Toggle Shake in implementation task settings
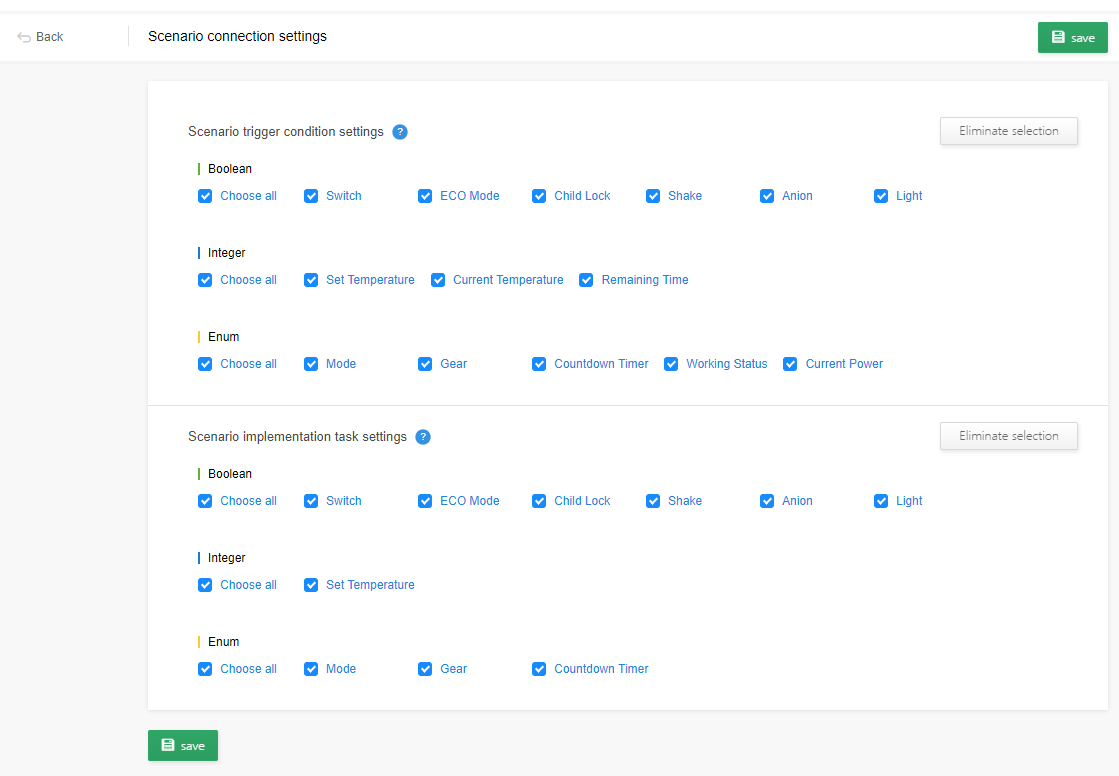Image resolution: width=1119 pixels, height=776 pixels. click(x=653, y=501)
